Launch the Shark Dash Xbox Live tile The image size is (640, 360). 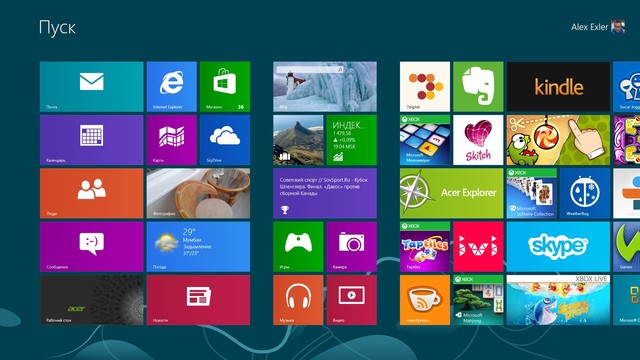tap(558, 300)
